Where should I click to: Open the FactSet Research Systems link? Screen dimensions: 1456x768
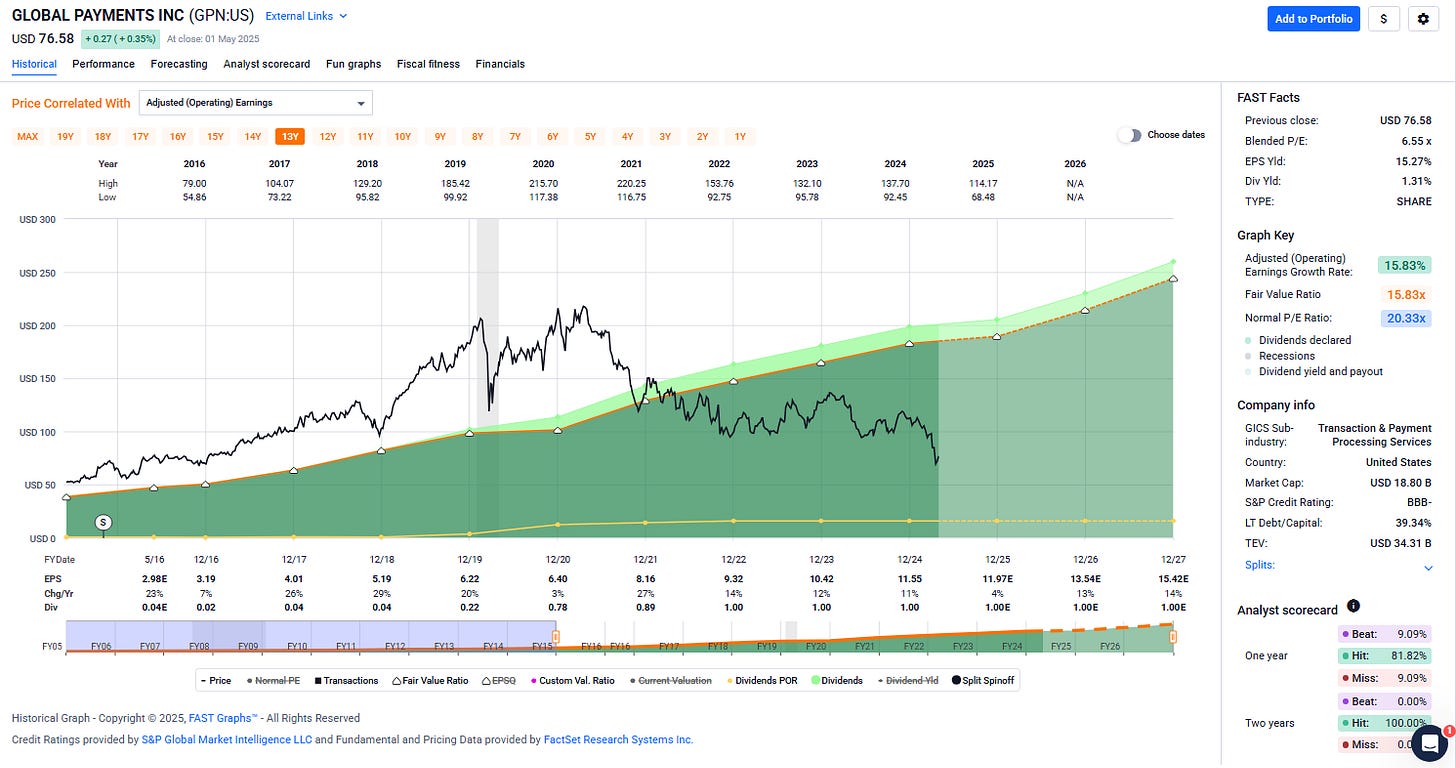(617, 739)
